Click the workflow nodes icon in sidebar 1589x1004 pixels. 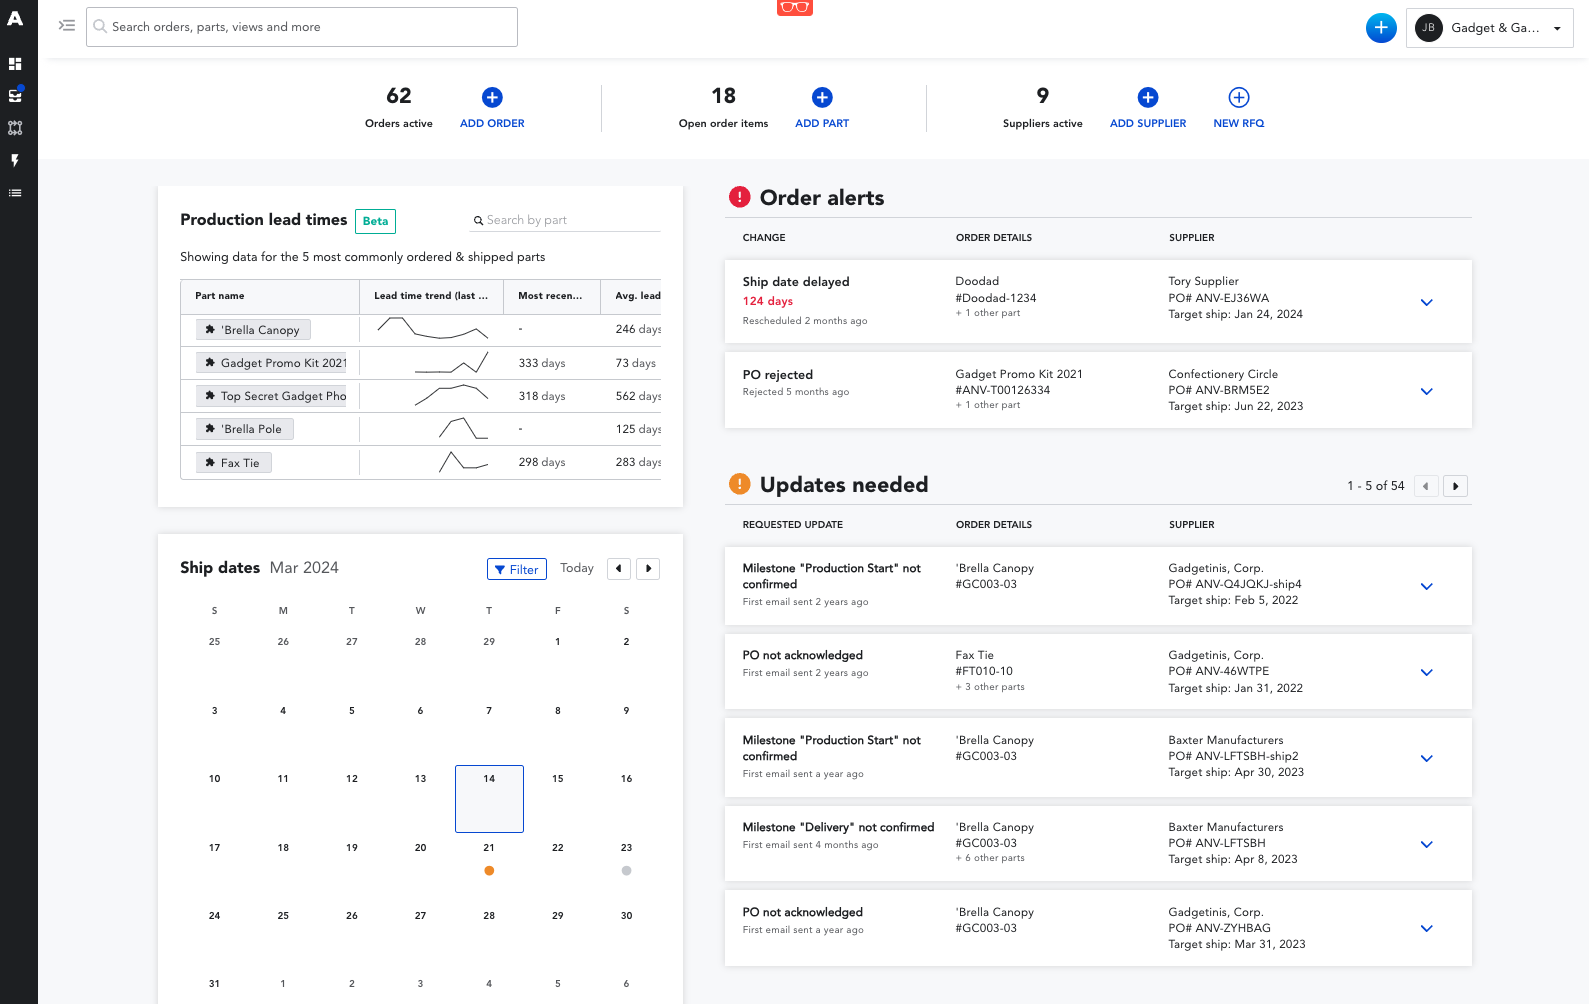[15, 128]
